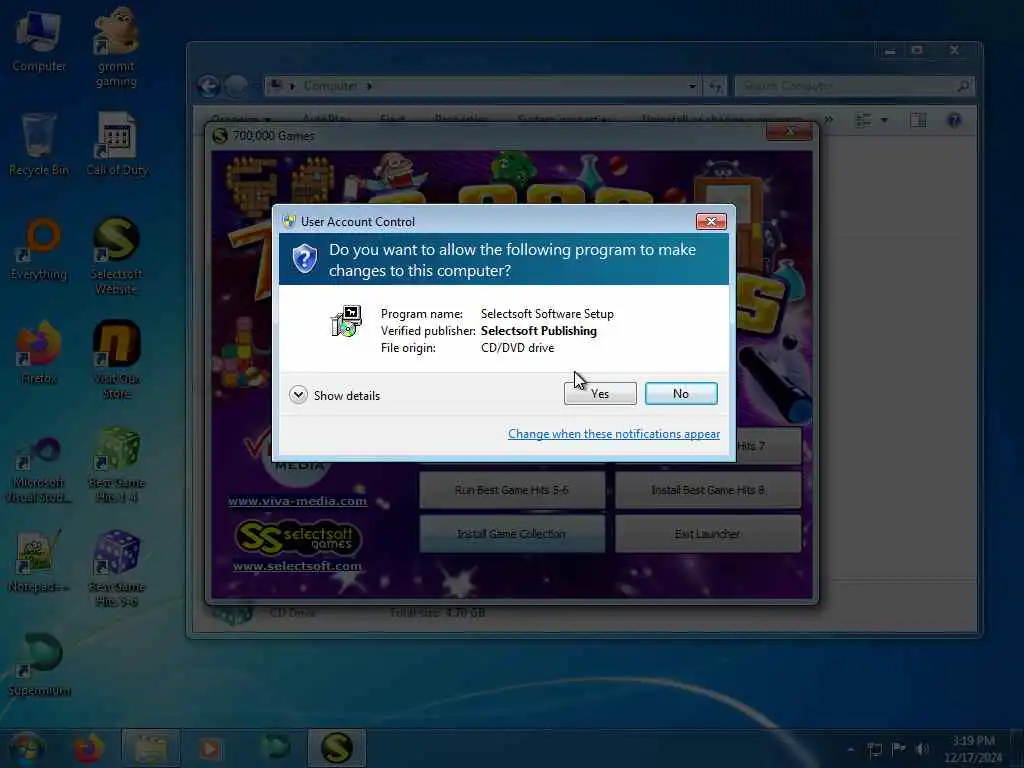Click Install Best Game Hits 8 button

(x=708, y=490)
